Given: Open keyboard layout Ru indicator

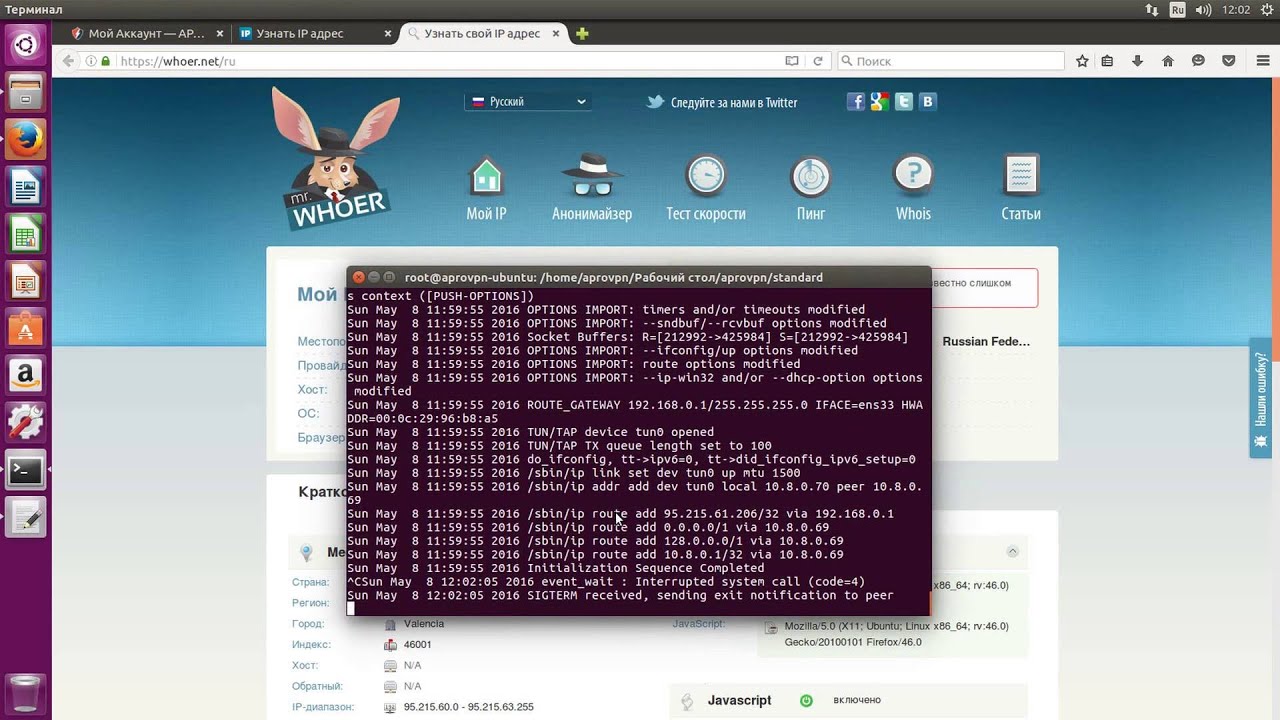Looking at the screenshot, I should click(1178, 9).
